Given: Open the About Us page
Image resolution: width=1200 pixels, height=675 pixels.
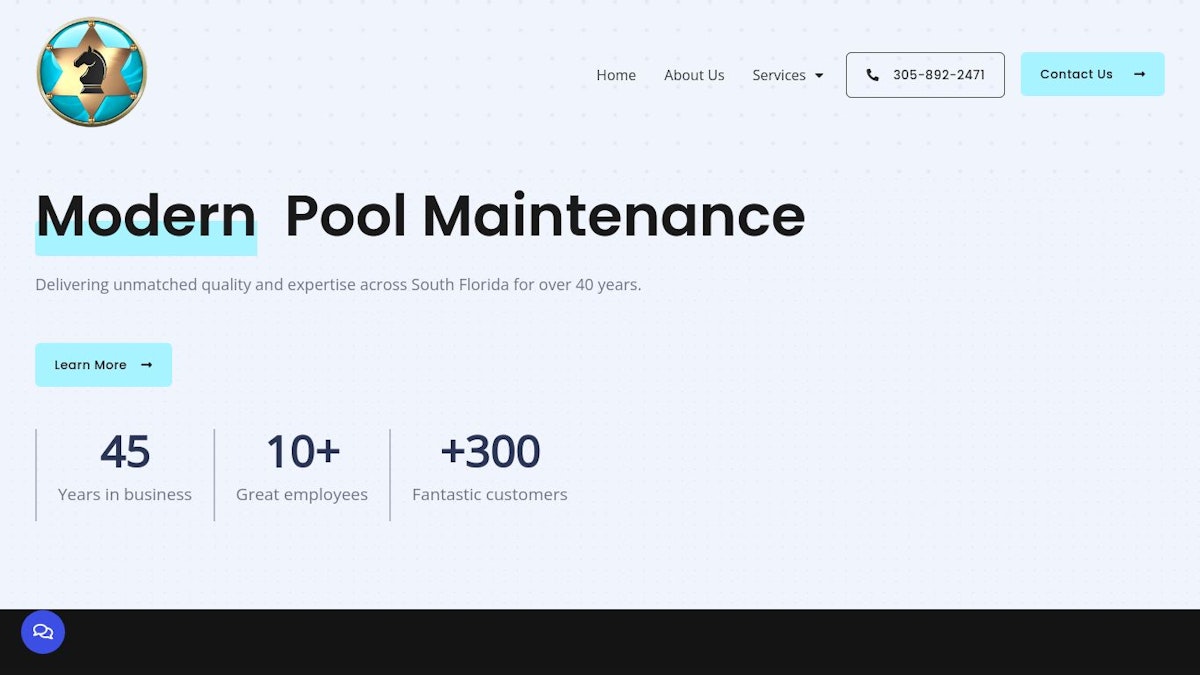Looking at the screenshot, I should (694, 75).
